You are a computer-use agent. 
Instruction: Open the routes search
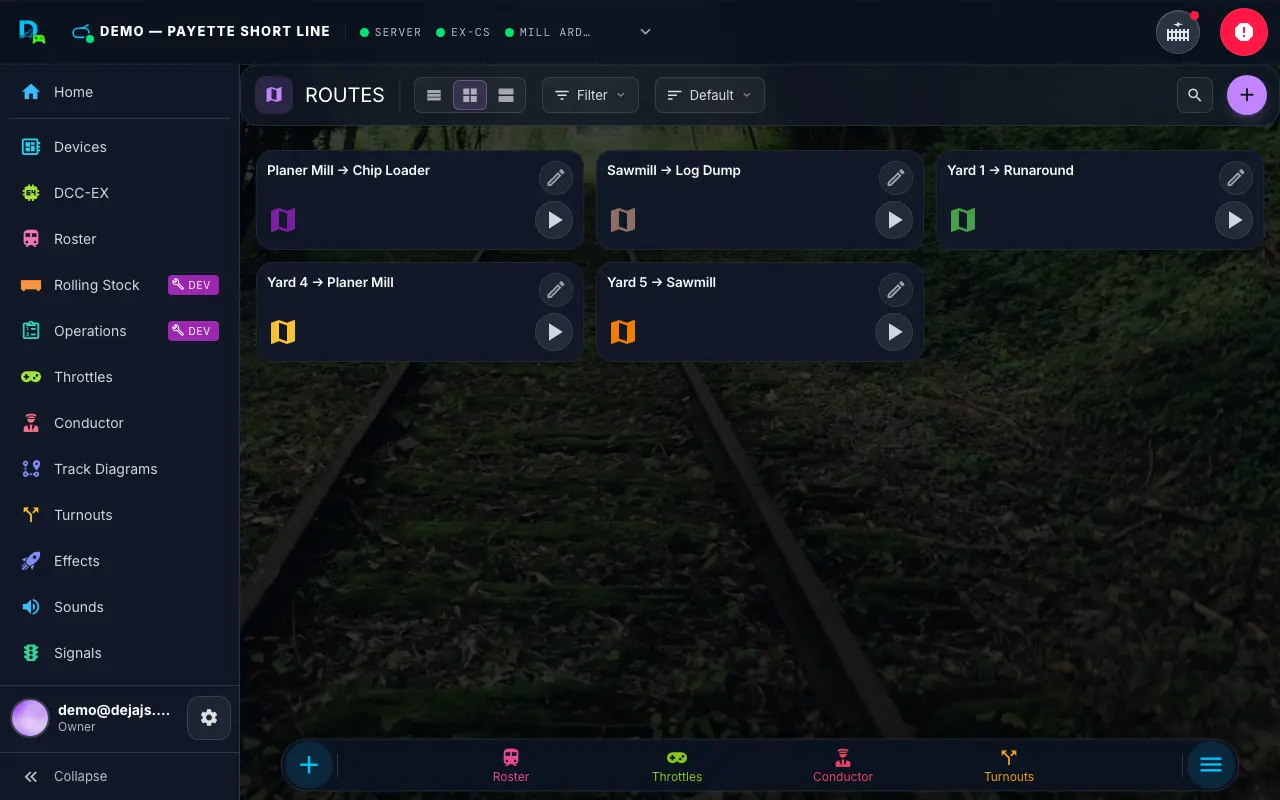(x=1195, y=95)
